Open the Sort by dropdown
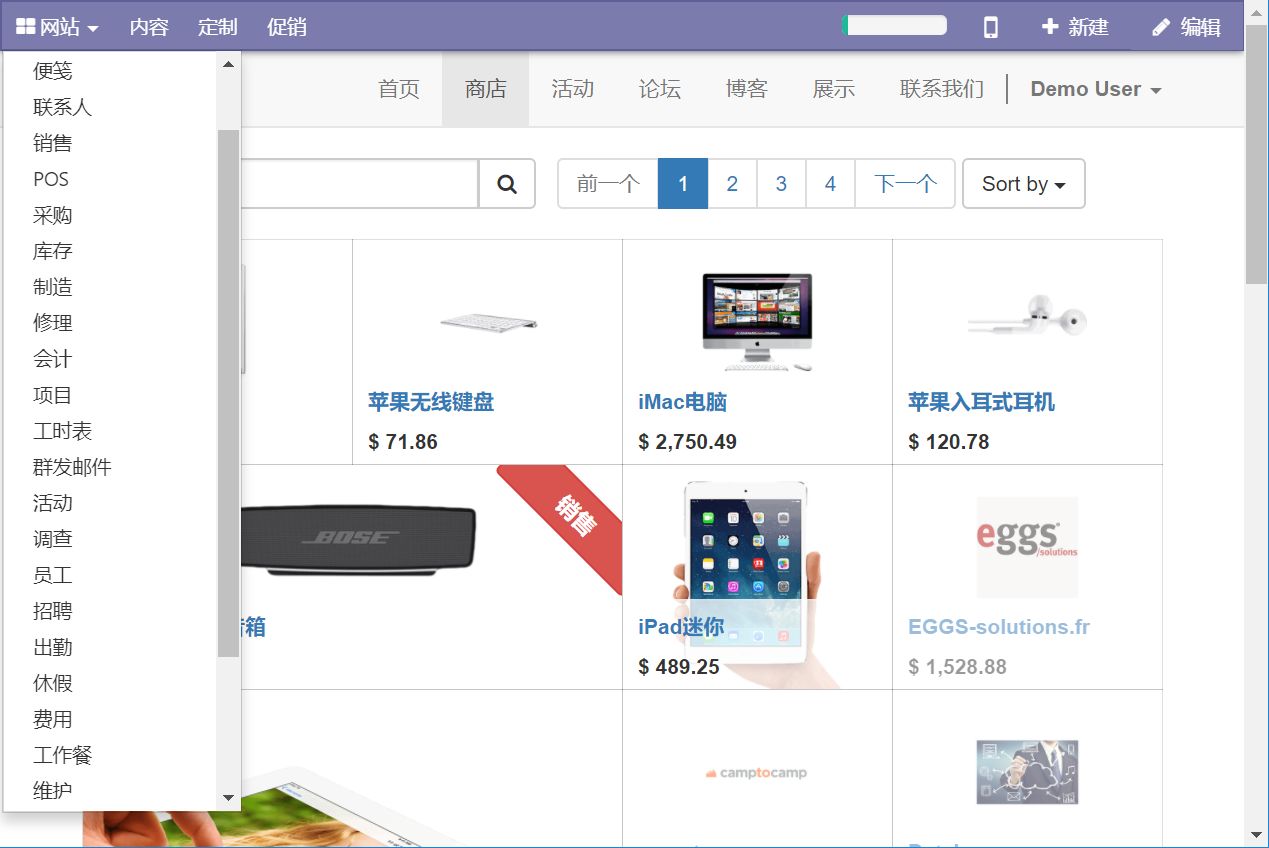Image resolution: width=1269 pixels, height=848 pixels. [1023, 184]
